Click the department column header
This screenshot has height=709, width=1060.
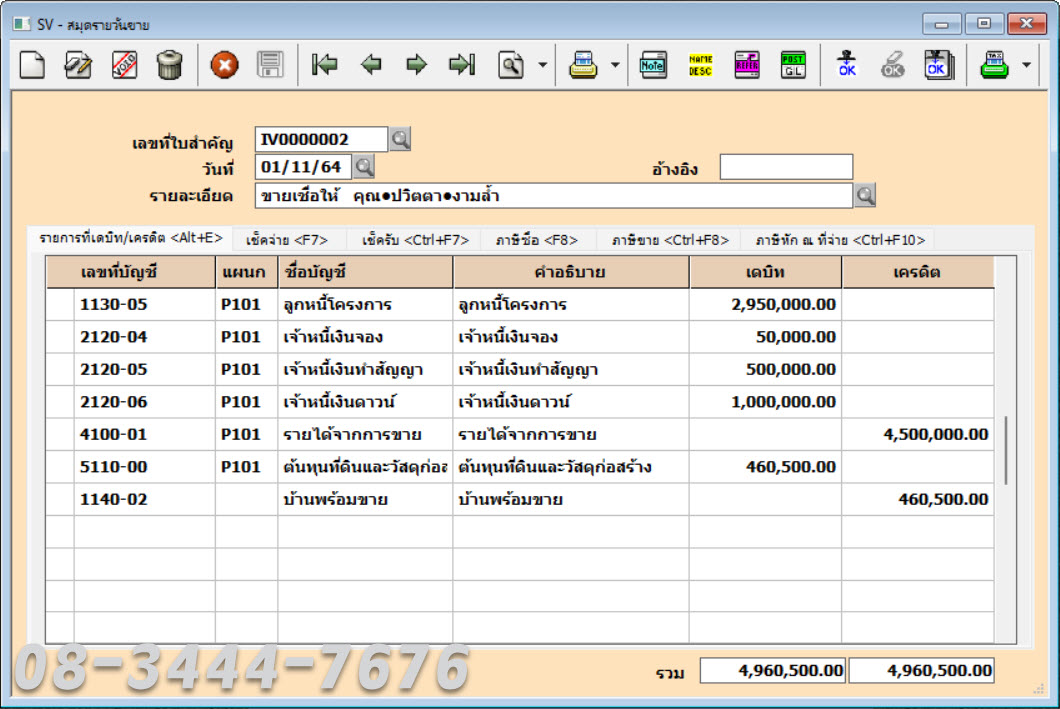pyautogui.click(x=247, y=272)
